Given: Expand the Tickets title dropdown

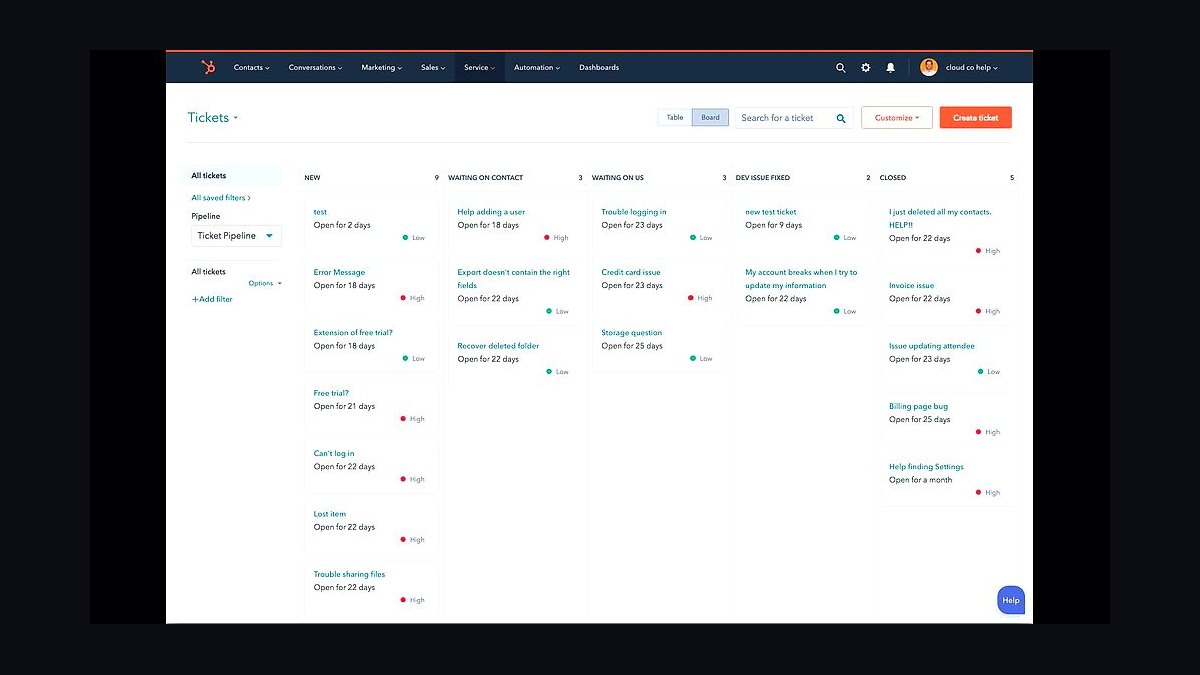Looking at the screenshot, I should point(213,118).
